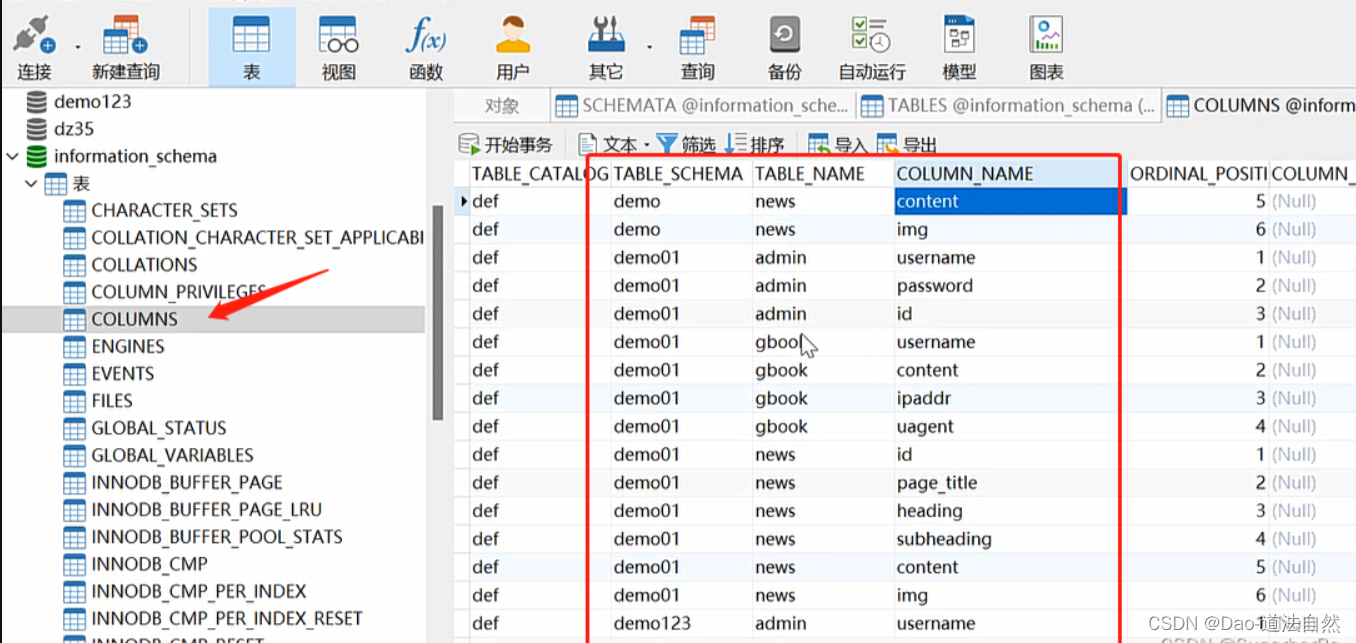Select the 表 (Tables) view icon

[x=252, y=45]
